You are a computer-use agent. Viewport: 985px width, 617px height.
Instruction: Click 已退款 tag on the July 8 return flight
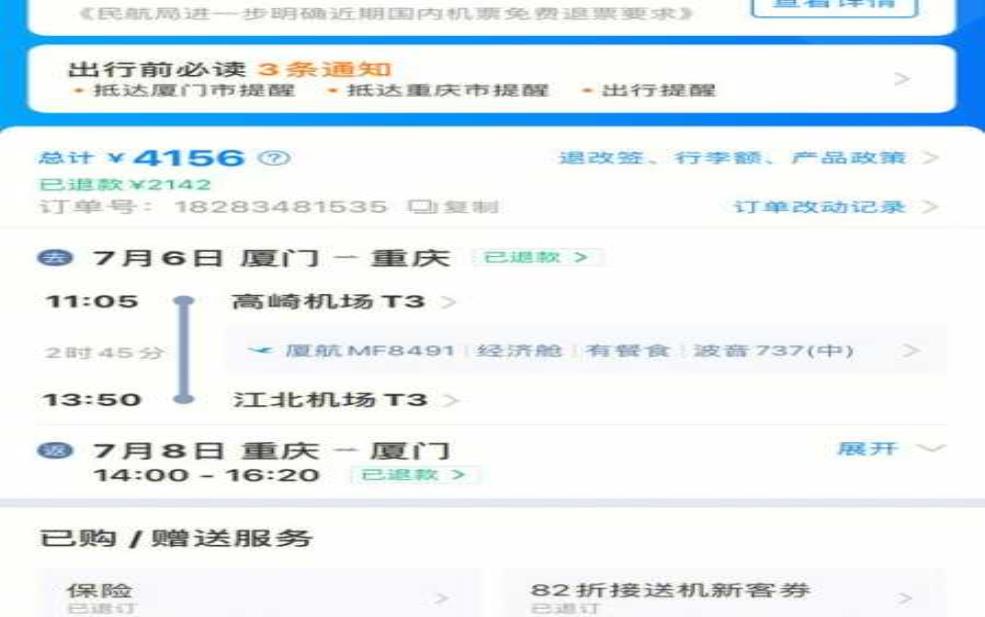pyautogui.click(x=414, y=475)
